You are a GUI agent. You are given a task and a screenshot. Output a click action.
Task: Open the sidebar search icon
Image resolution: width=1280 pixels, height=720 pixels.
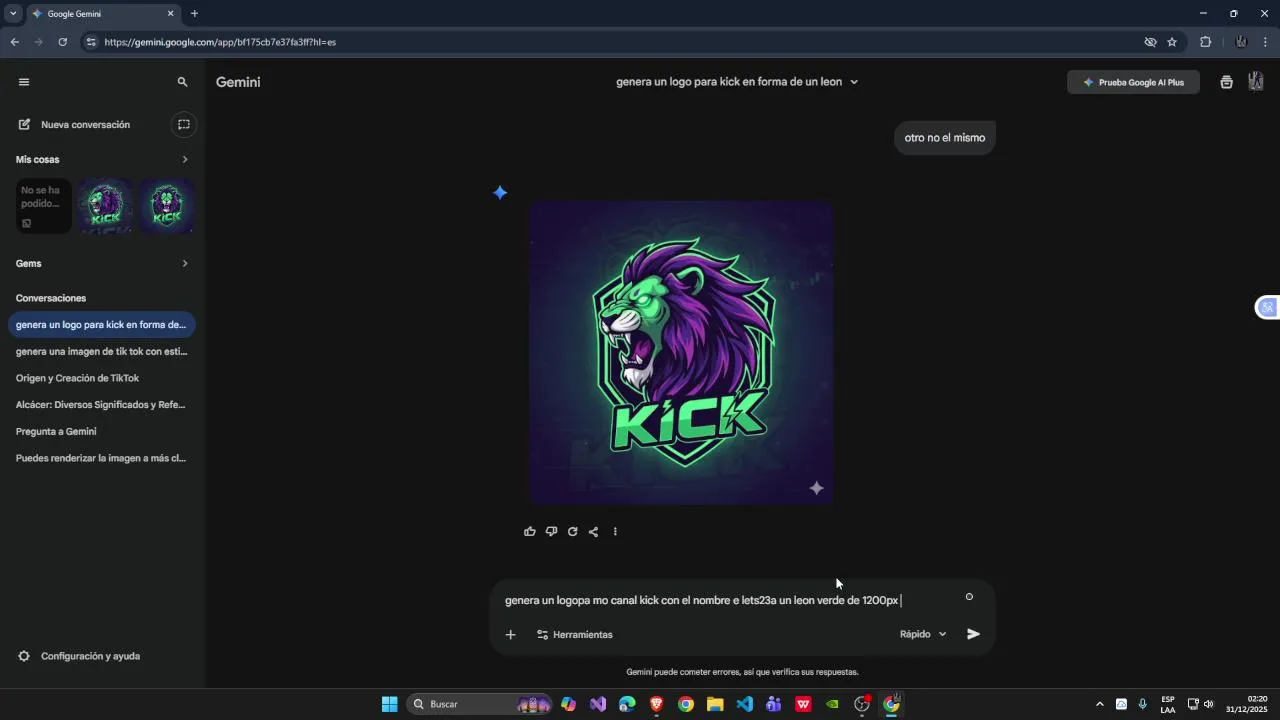pos(182,82)
